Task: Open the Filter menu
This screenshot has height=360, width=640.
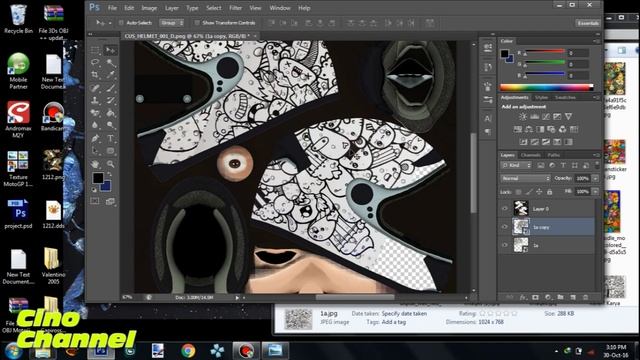Action: click(235, 8)
